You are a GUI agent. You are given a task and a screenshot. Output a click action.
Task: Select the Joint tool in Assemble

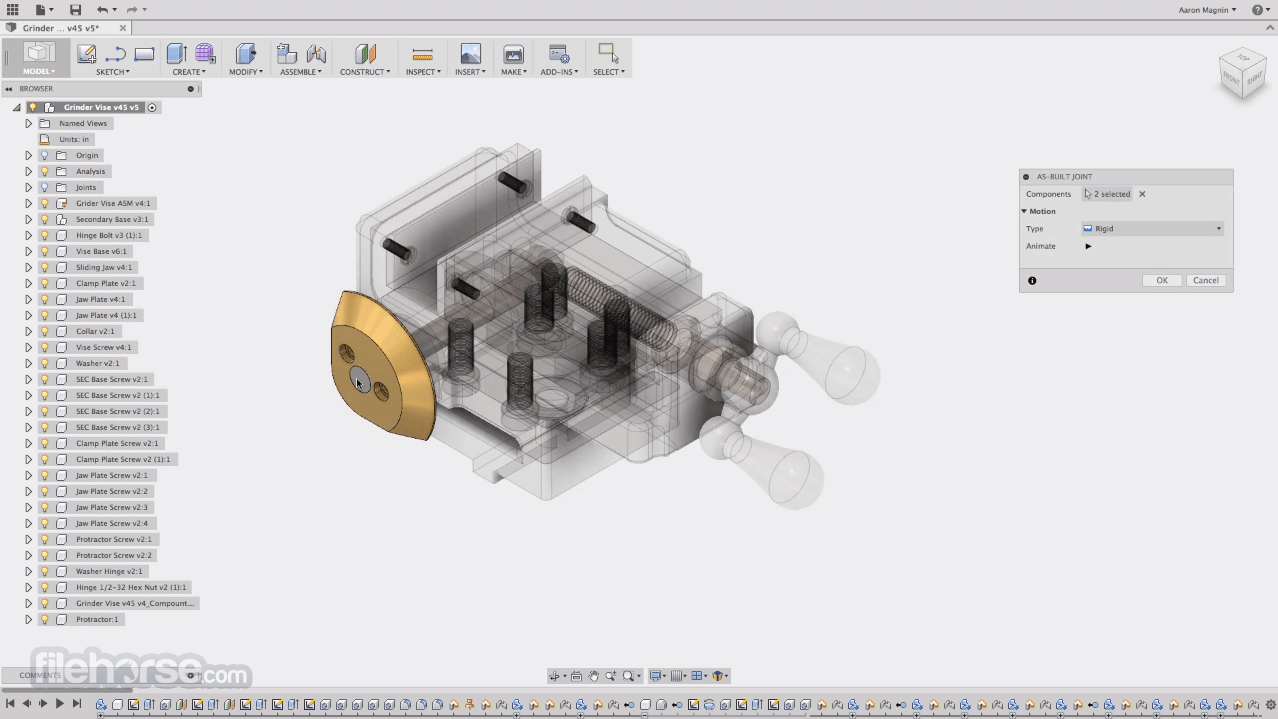[x=316, y=54]
